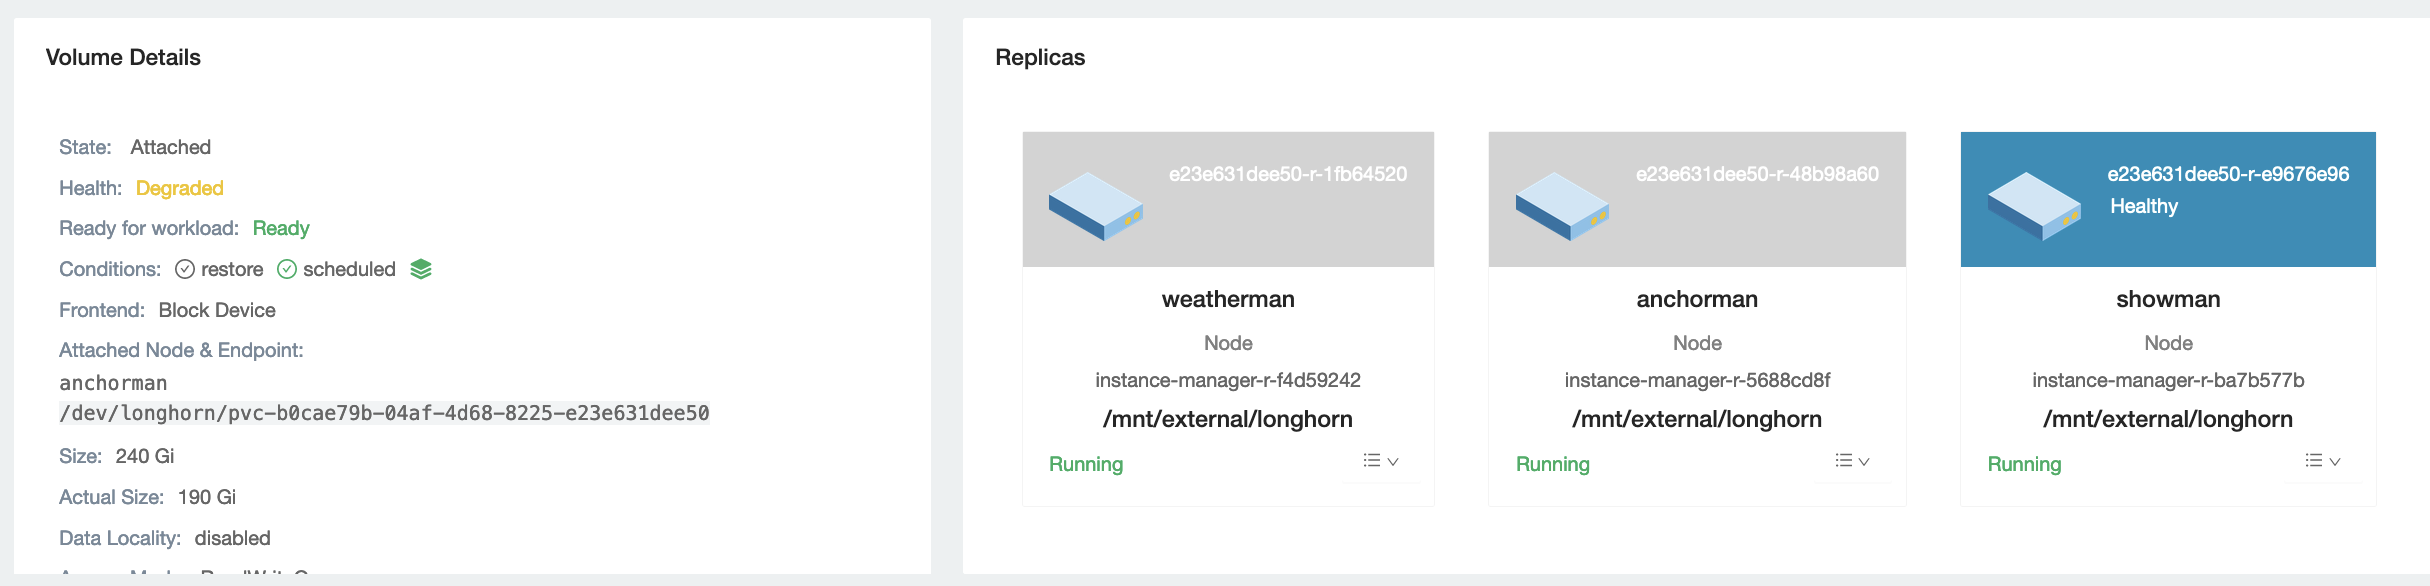Click the showman replica disk icon

(2034, 206)
